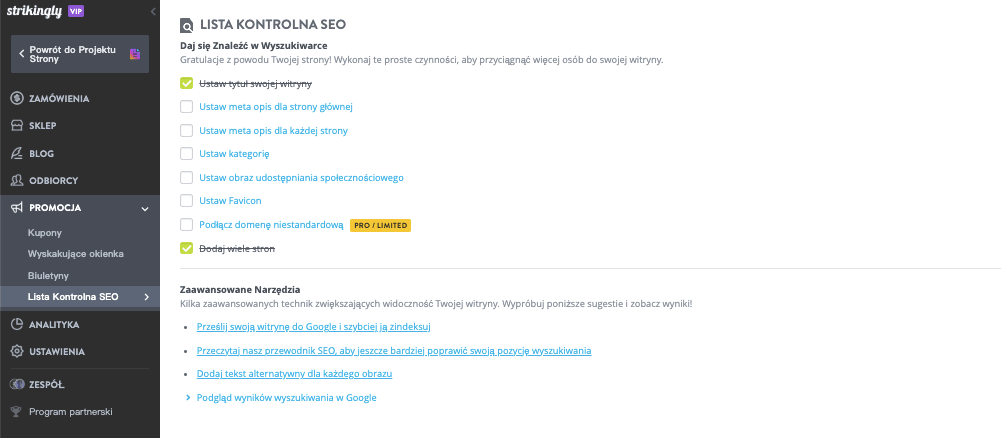Tick the Ustaw Favicon checkbox
The height and width of the screenshot is (438, 1006).
pyautogui.click(x=187, y=201)
